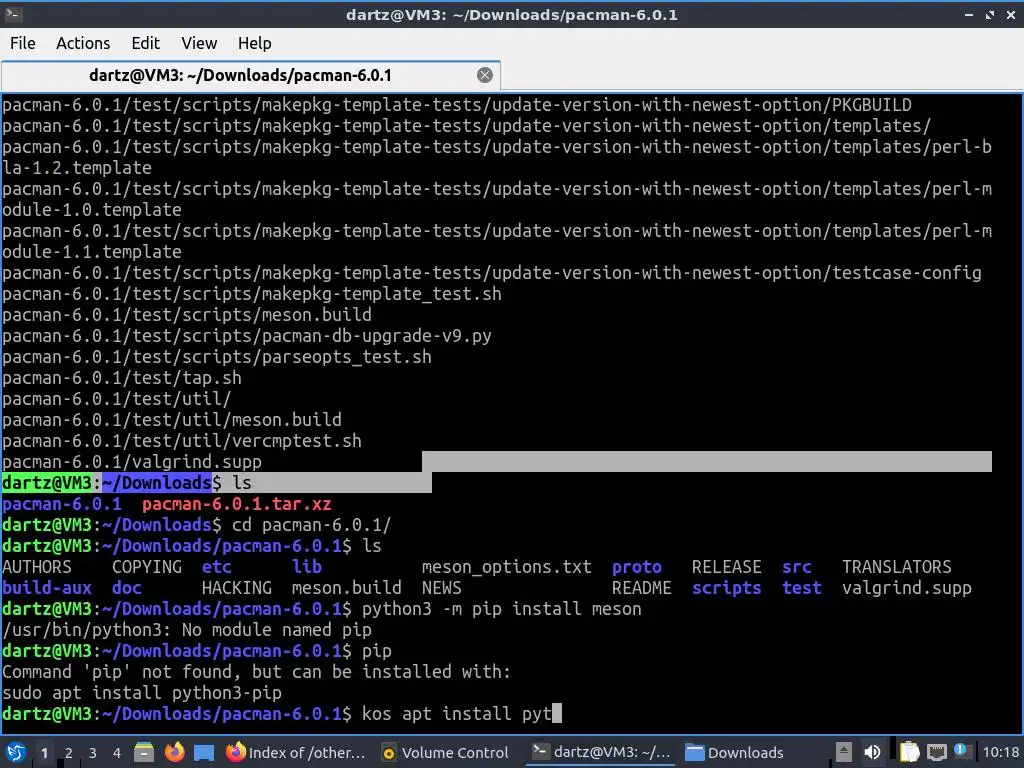The height and width of the screenshot is (768, 1024).
Task: Click the 'scripts' directory name
Action: click(726, 588)
